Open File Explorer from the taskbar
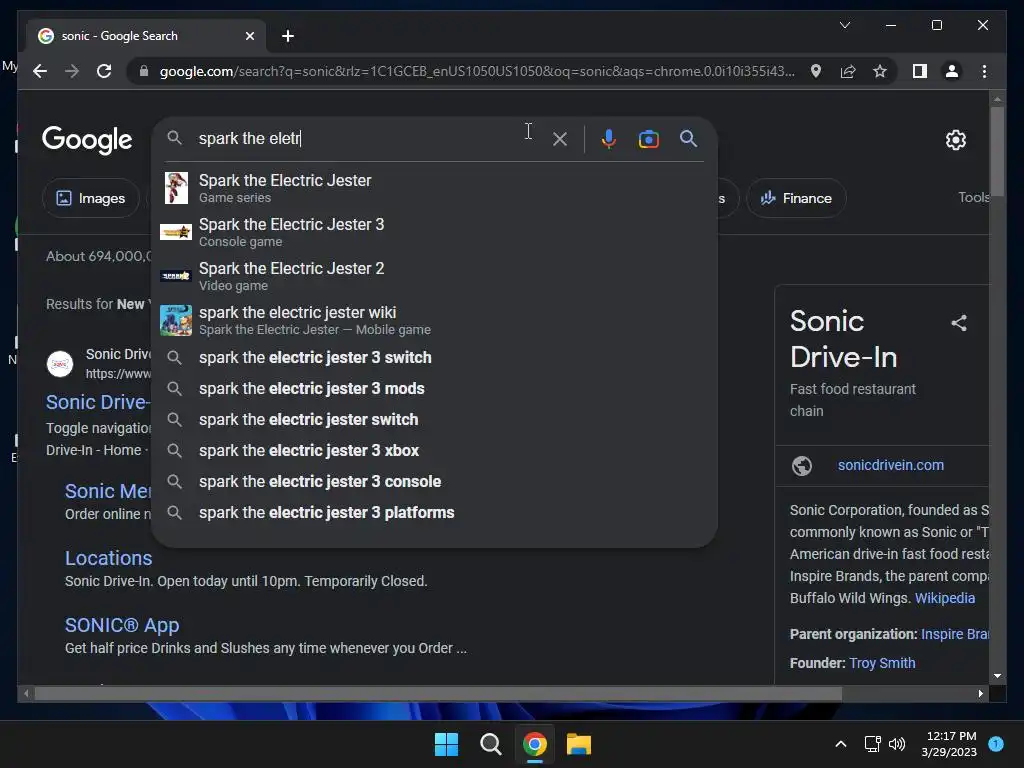 coord(579,744)
